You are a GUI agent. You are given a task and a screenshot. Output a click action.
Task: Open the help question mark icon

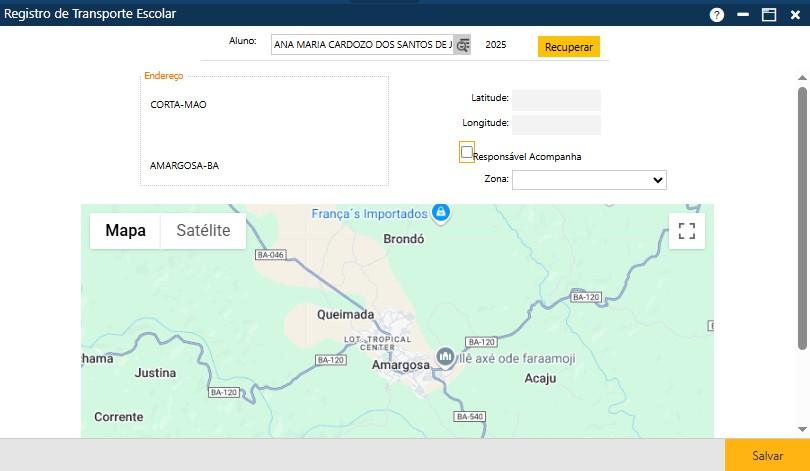[717, 15]
